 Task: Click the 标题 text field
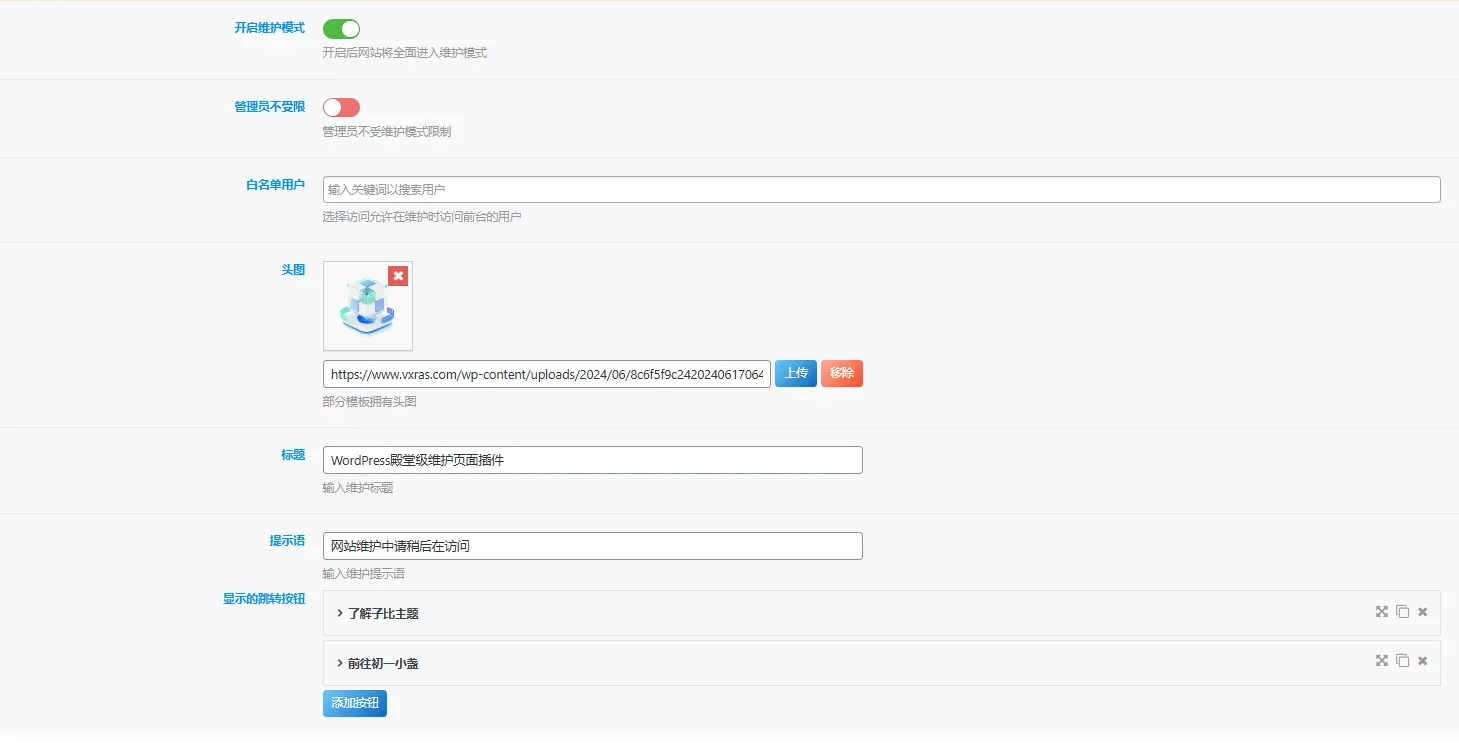point(592,460)
